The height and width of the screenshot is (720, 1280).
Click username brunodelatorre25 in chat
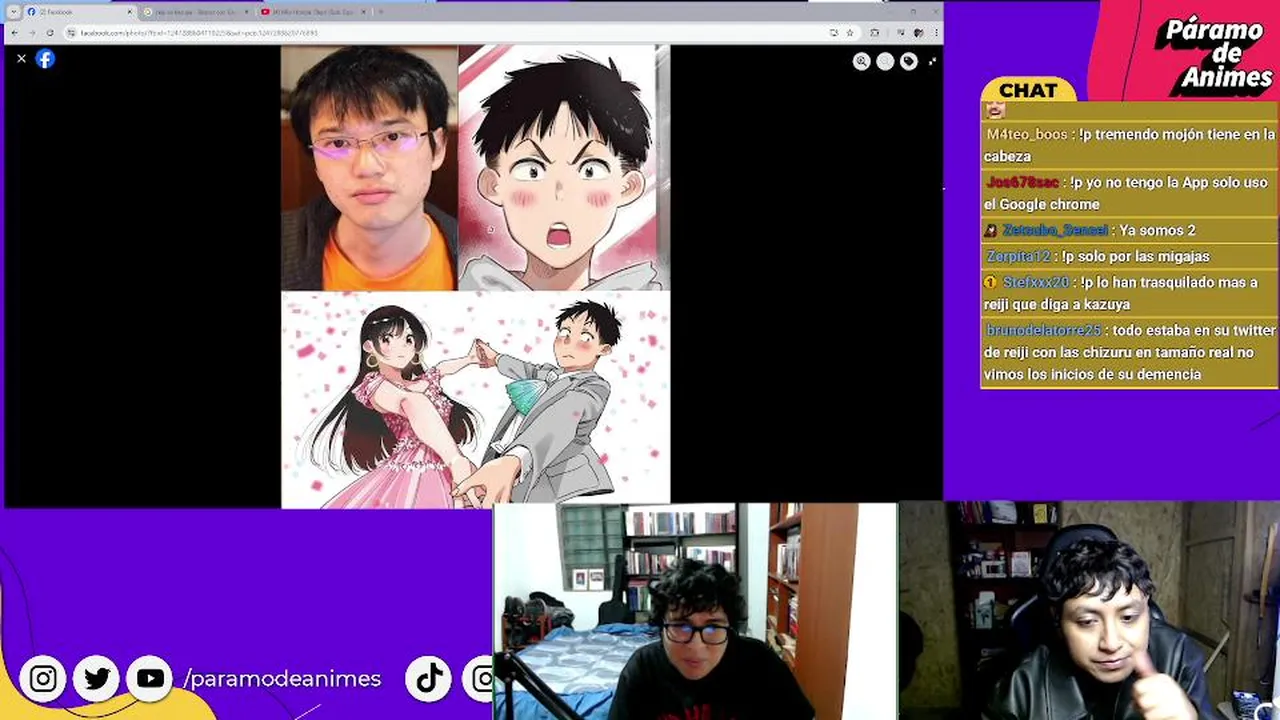pos(1043,330)
